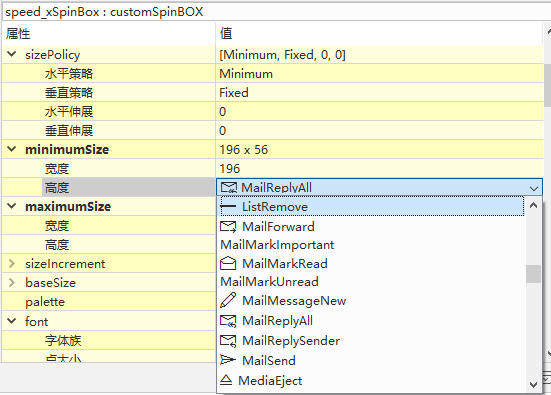
Task: Select the 垂直策略 property label
Action: pyautogui.click(x=69, y=93)
